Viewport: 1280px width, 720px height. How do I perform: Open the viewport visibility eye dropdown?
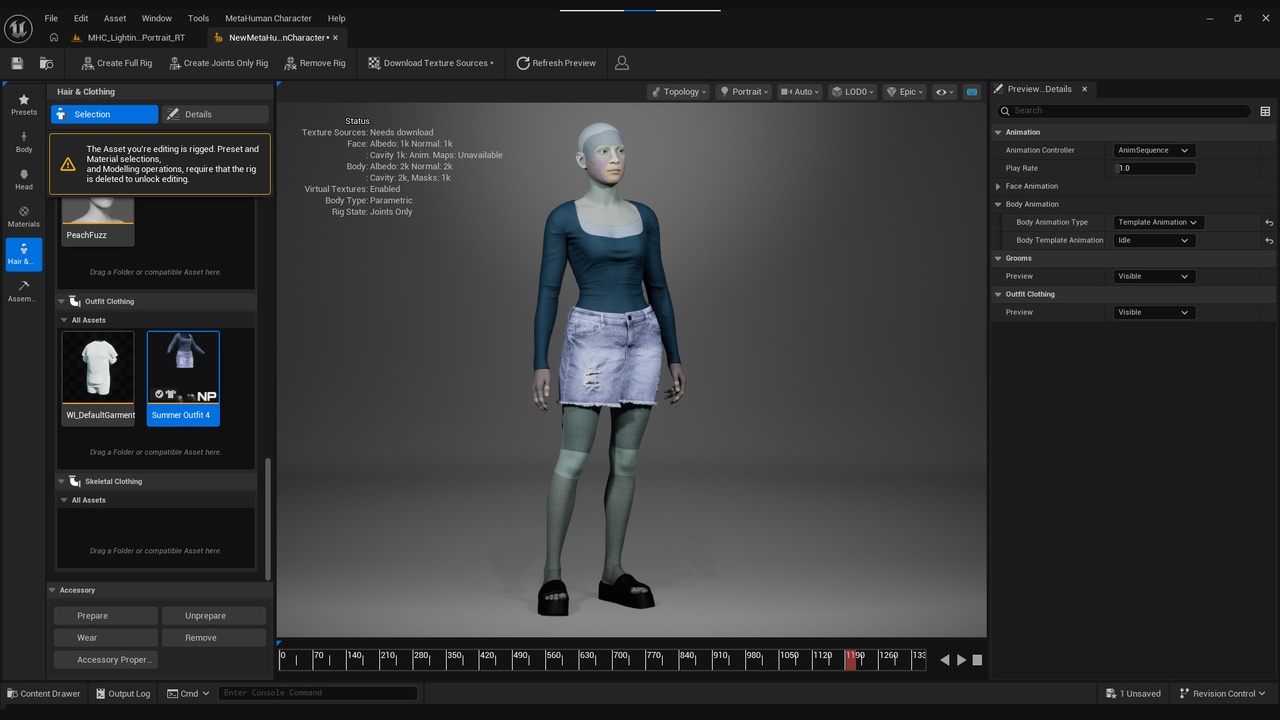pyautogui.click(x=944, y=92)
